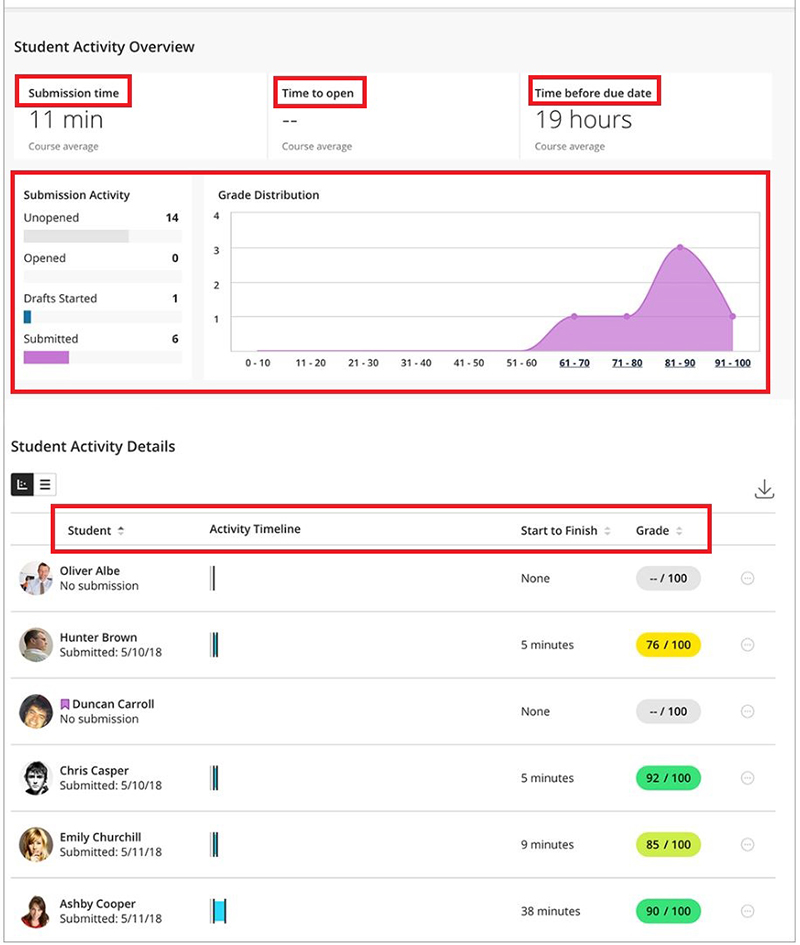The height and width of the screenshot is (945, 800).
Task: Select the 61 - 70 grade range link
Action: click(x=574, y=363)
